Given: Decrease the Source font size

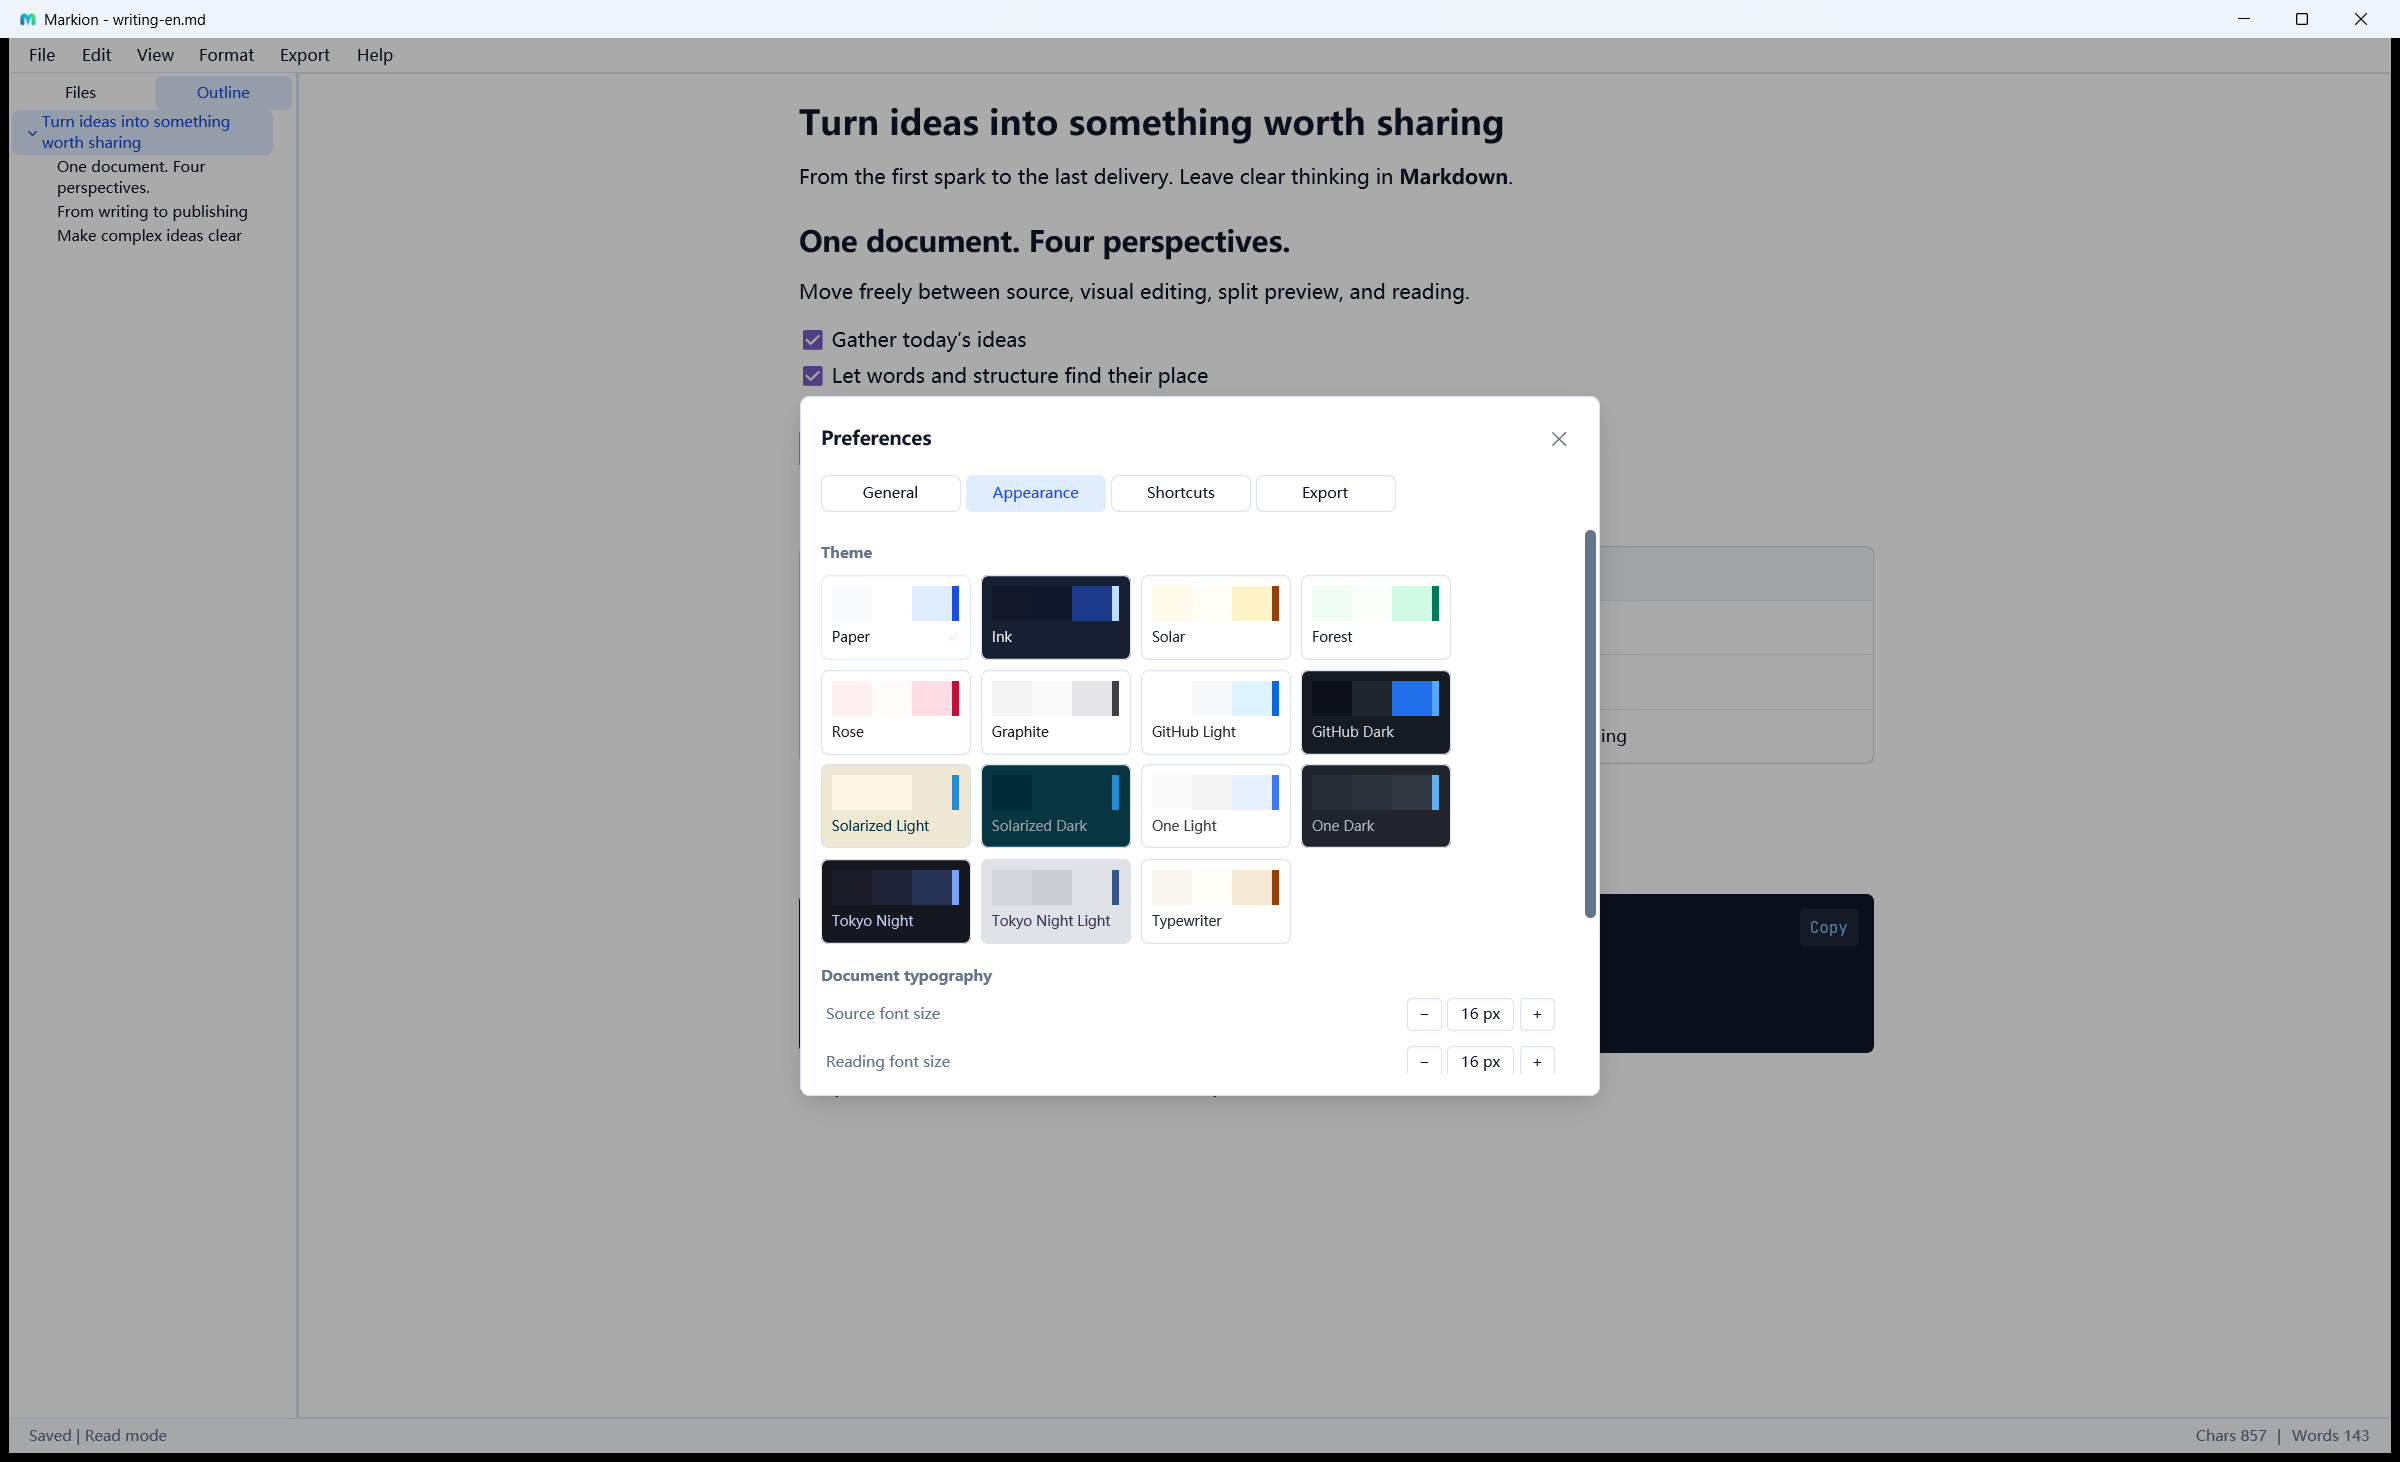Looking at the screenshot, I should tap(1424, 1014).
